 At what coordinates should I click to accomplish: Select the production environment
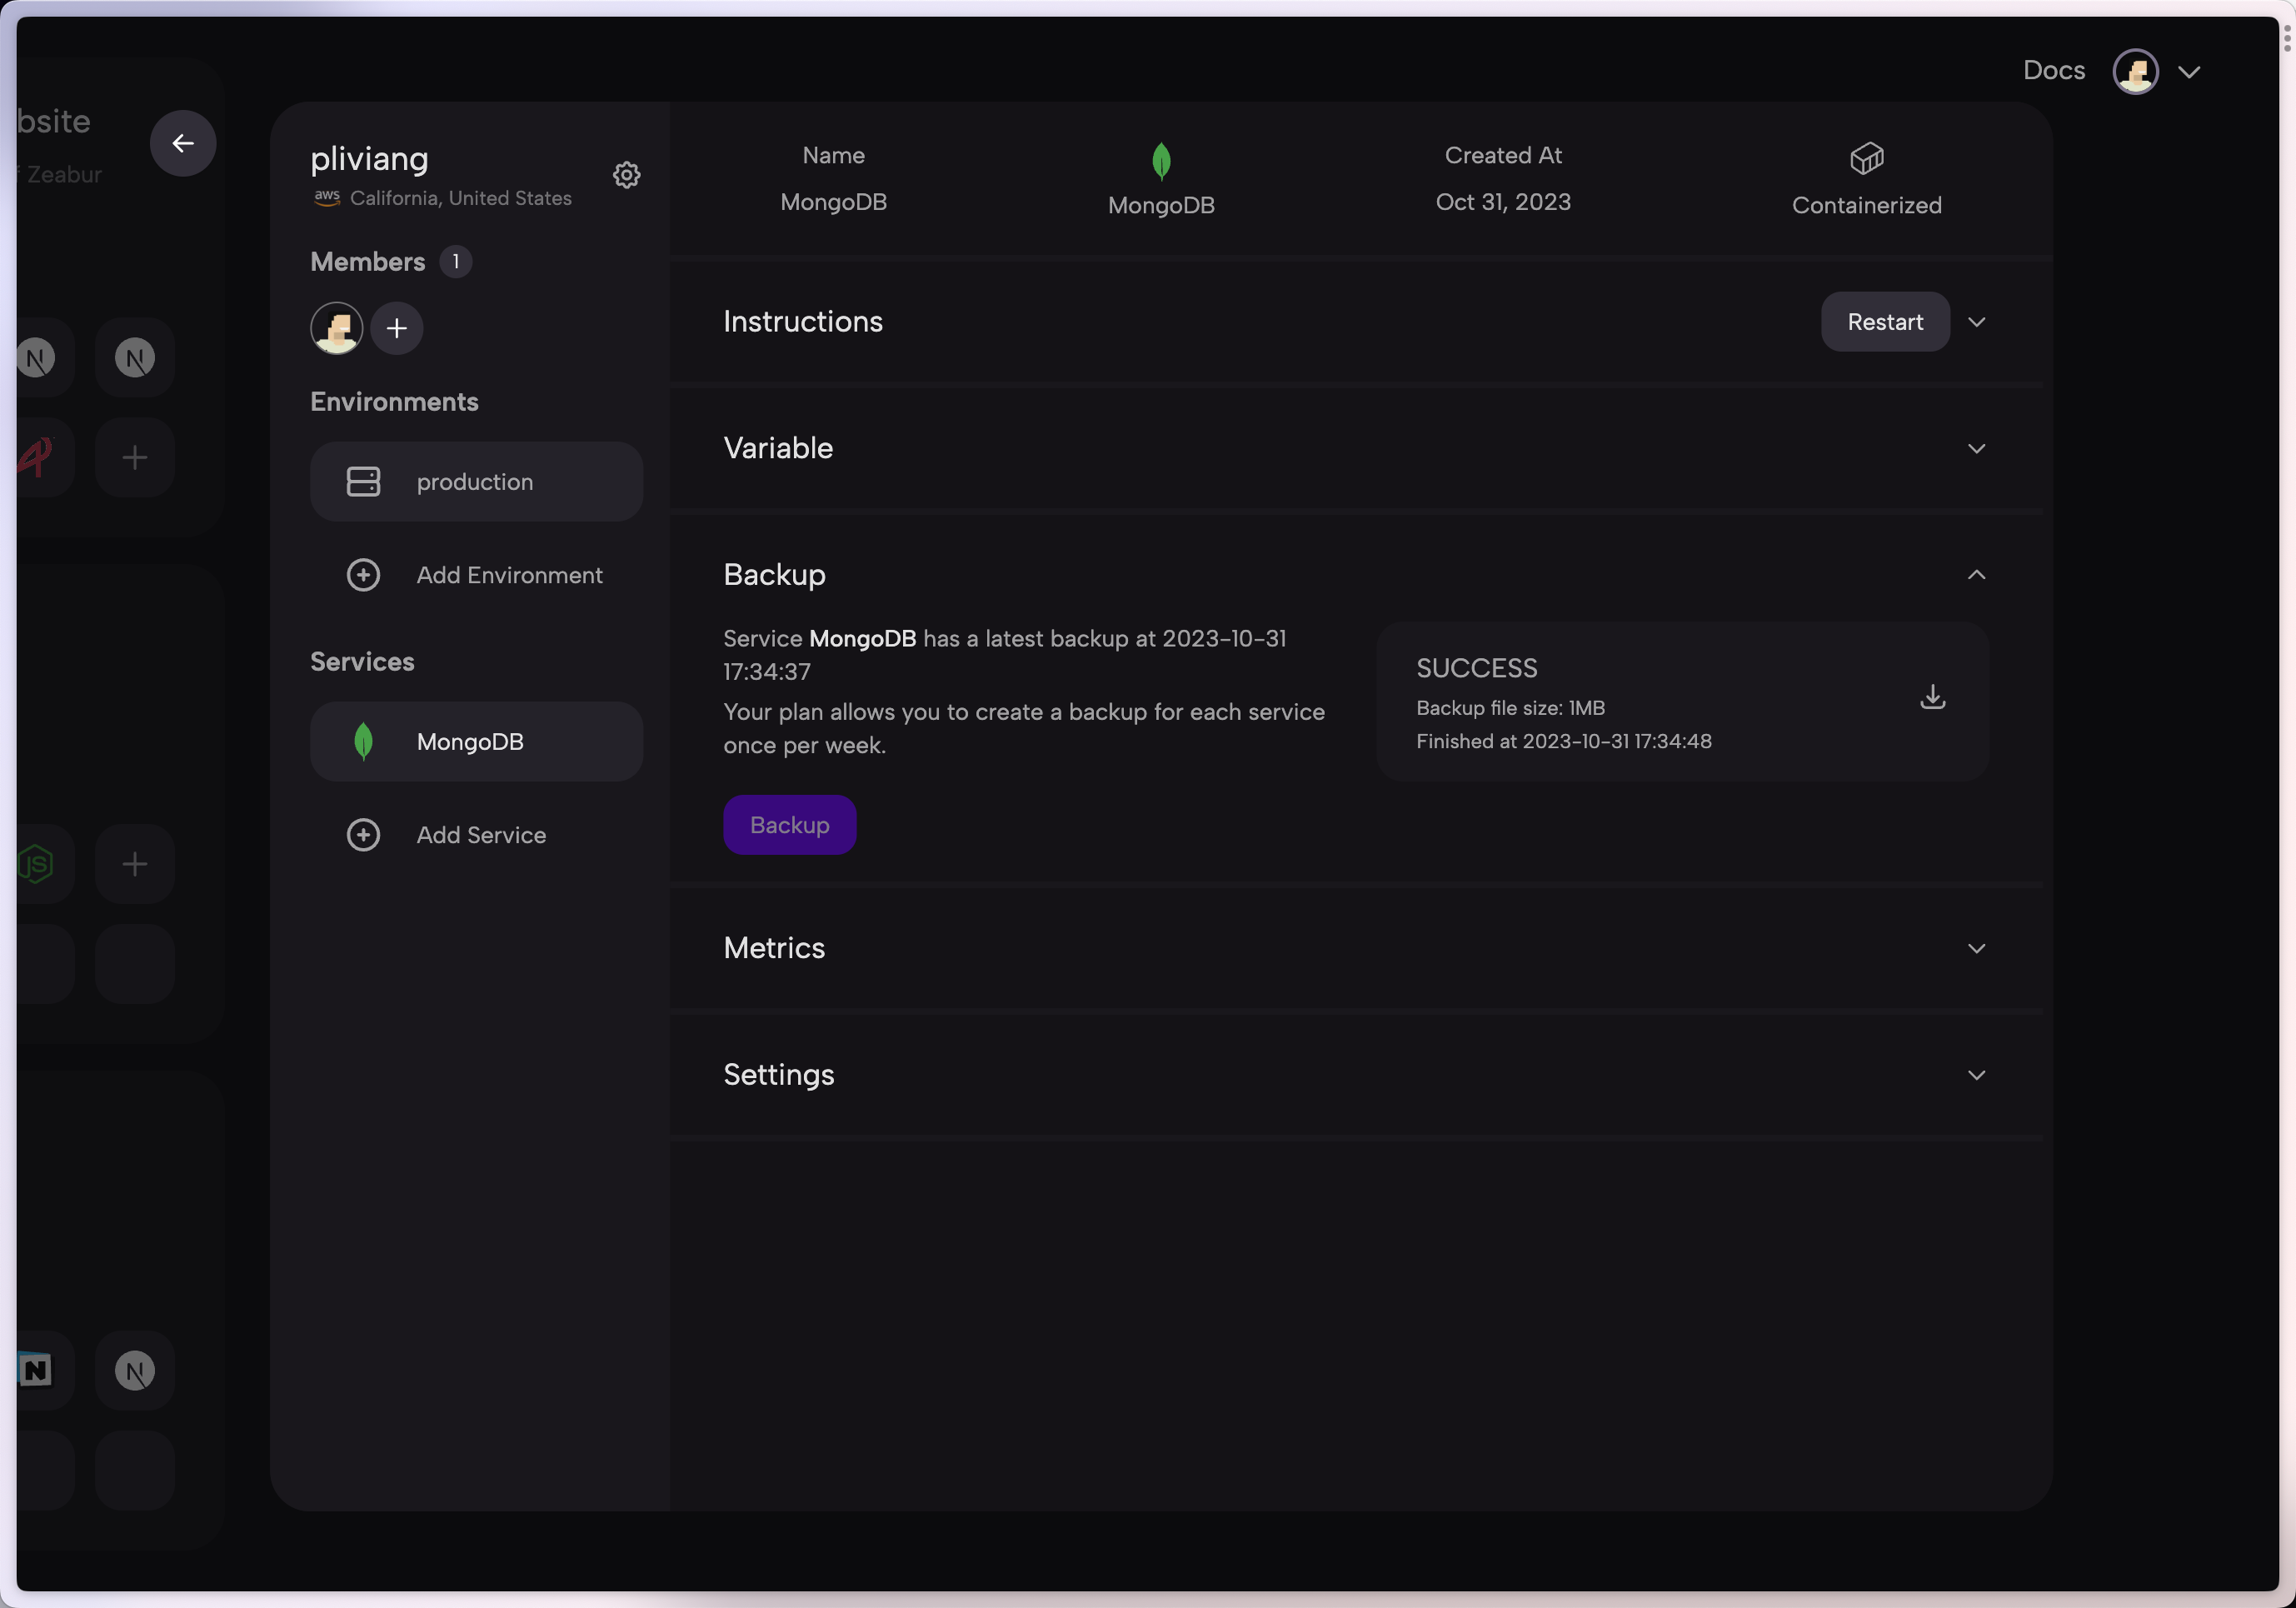[476, 482]
